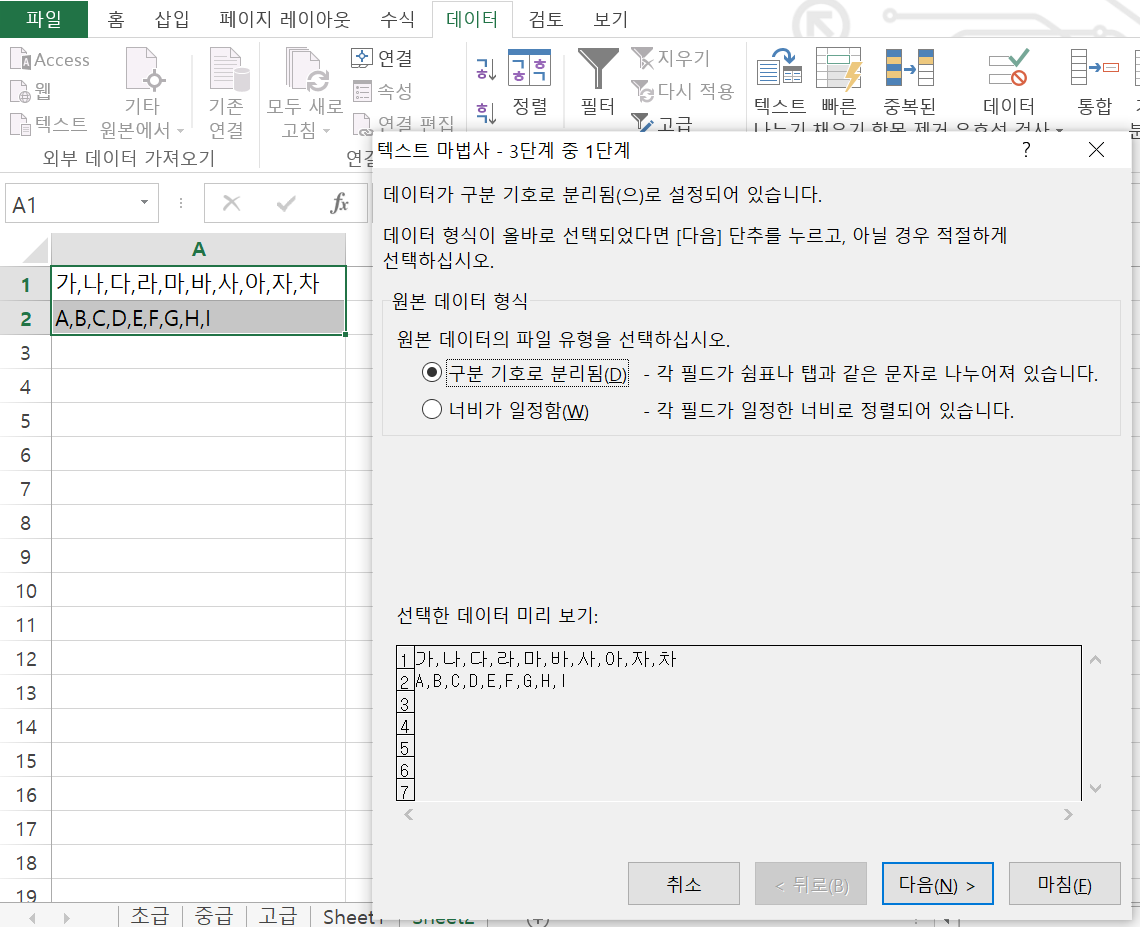
Task: Click formula bar cancel X icon
Action: click(231, 204)
